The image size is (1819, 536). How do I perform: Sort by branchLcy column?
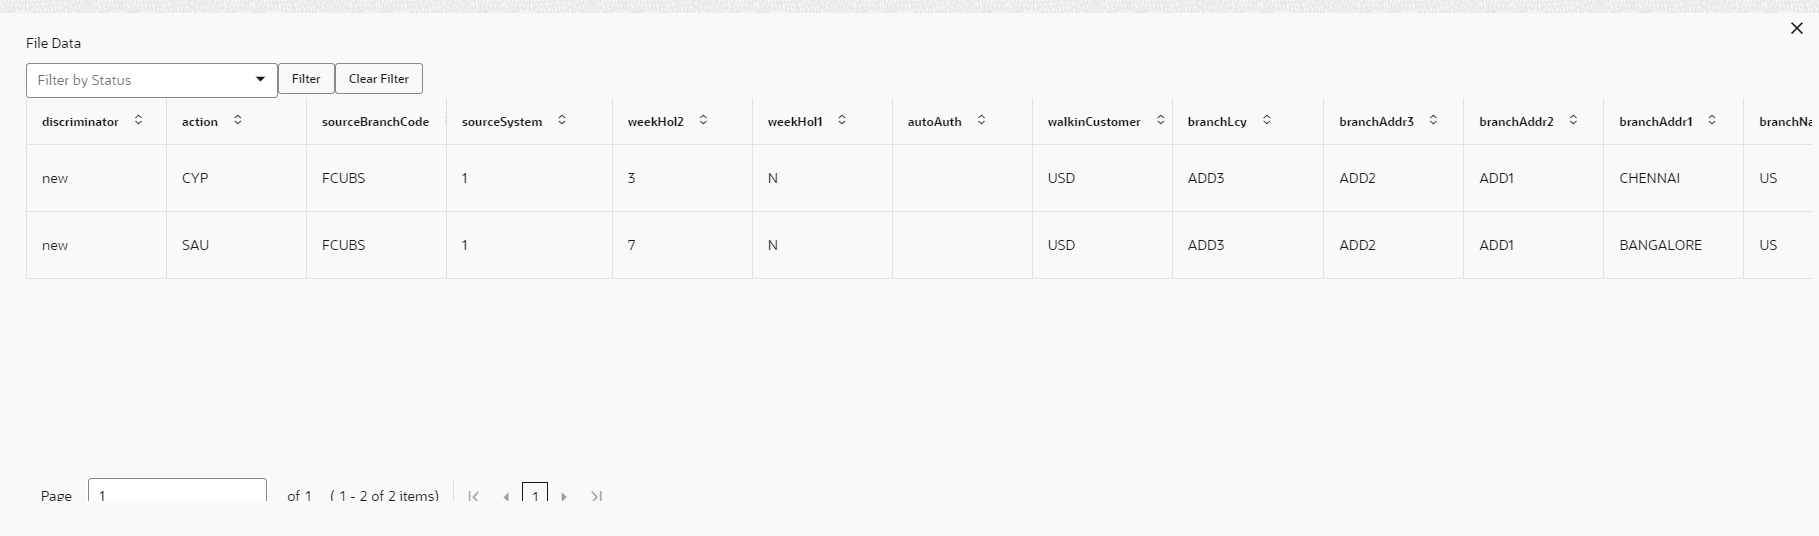coord(1267,120)
